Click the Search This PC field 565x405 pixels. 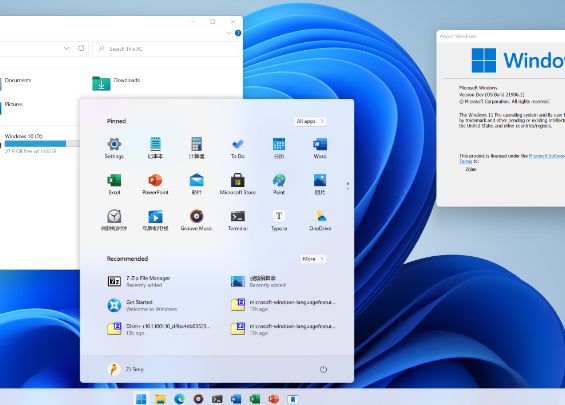pyautogui.click(x=166, y=49)
